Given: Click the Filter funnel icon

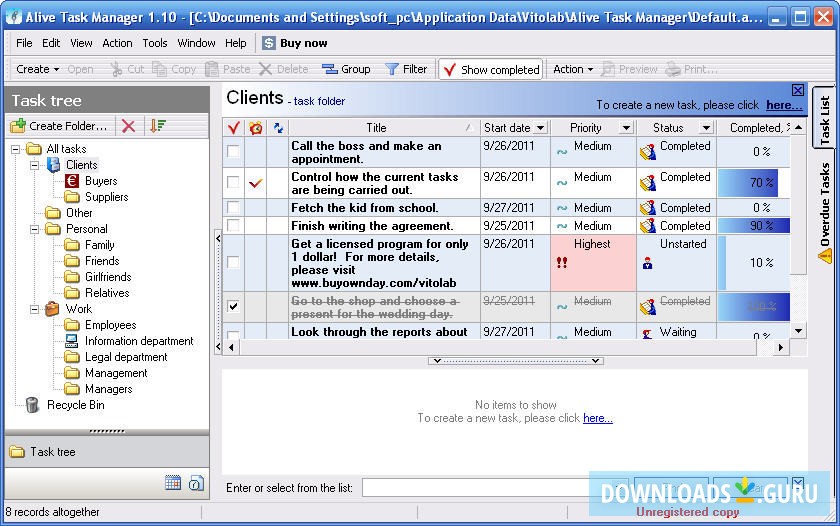Looking at the screenshot, I should (392, 69).
